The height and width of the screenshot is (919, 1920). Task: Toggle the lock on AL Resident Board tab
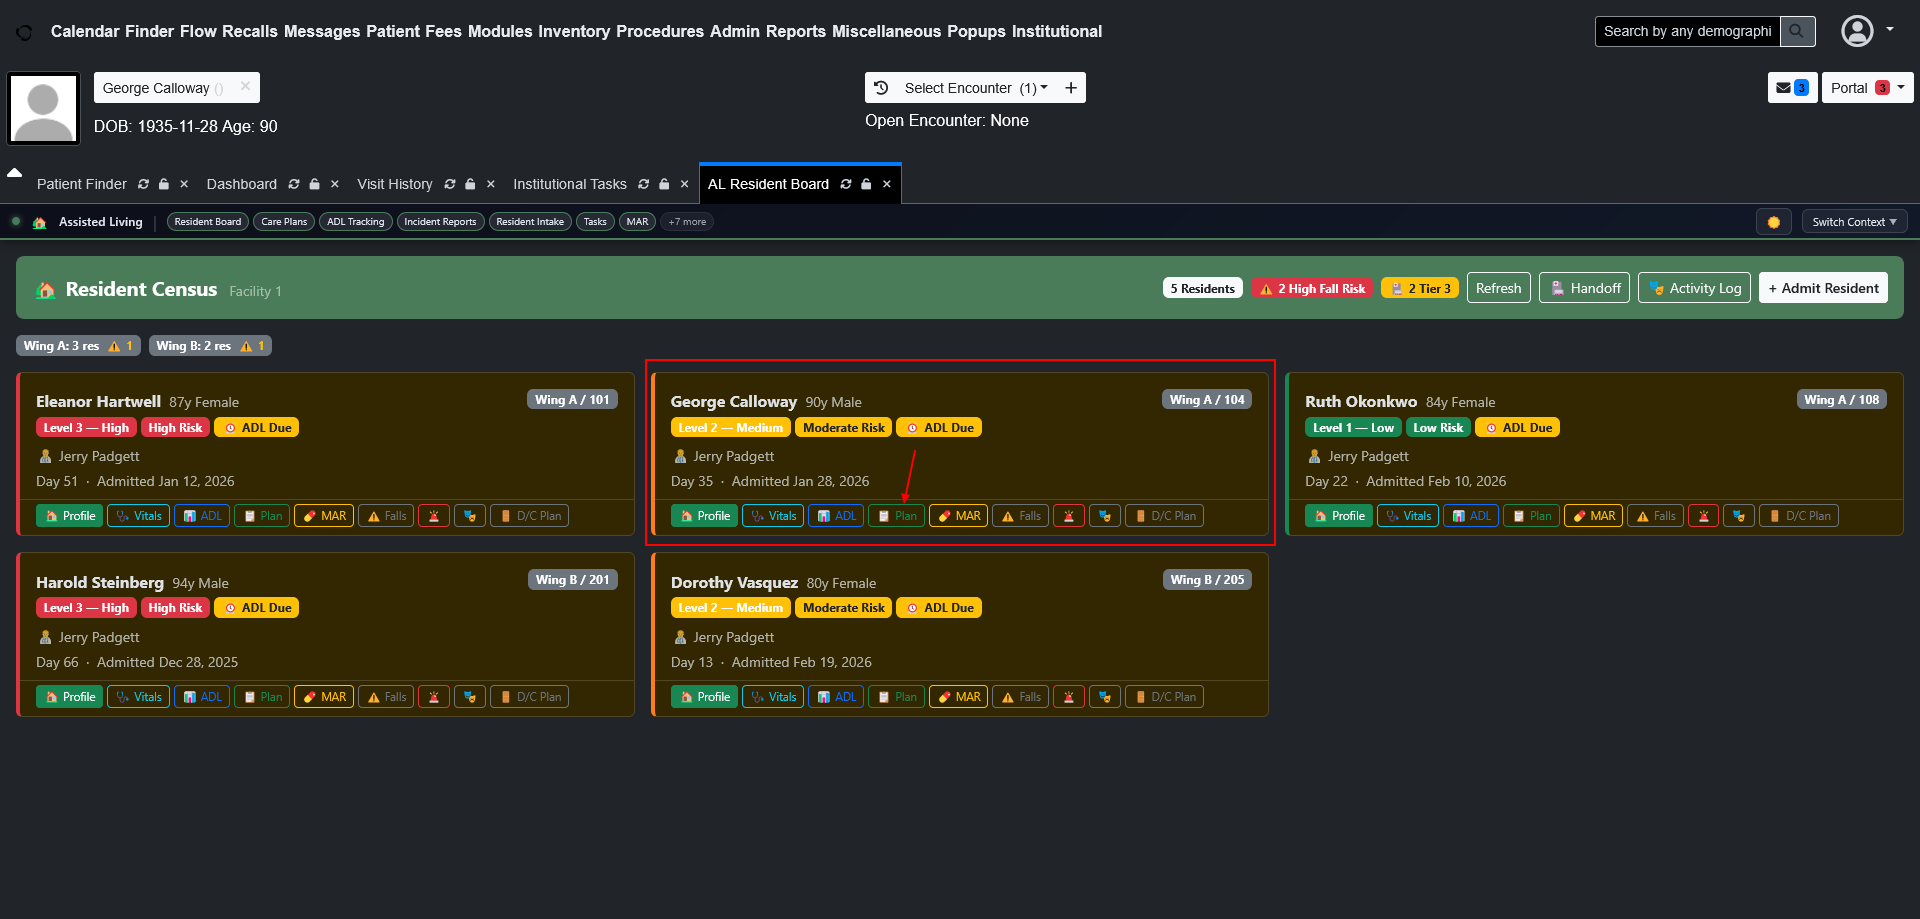(867, 184)
